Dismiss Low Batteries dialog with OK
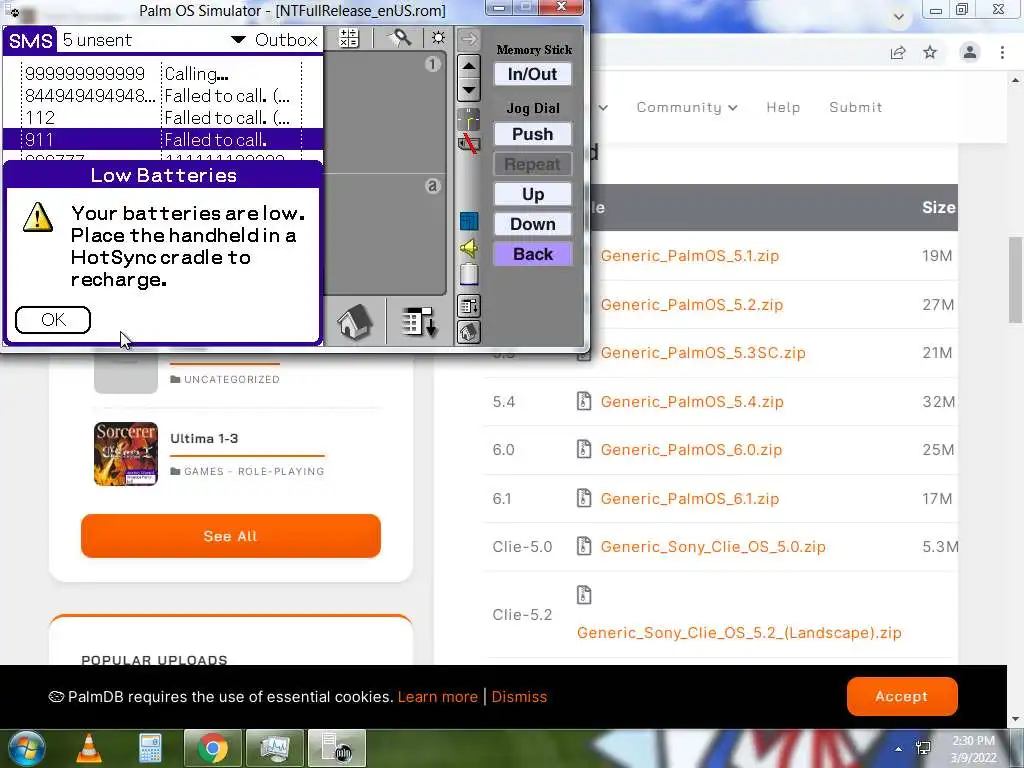This screenshot has width=1024, height=768. [x=53, y=319]
